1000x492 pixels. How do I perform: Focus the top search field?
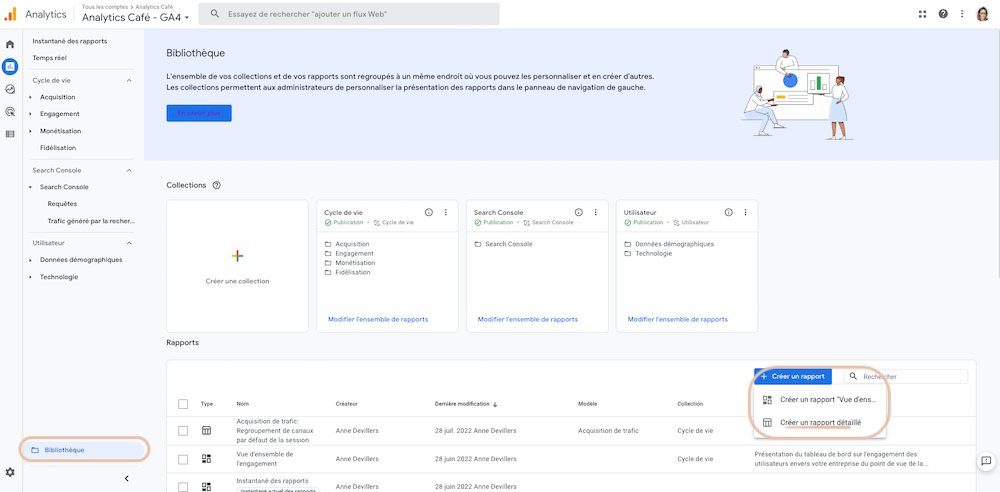[x=349, y=13]
